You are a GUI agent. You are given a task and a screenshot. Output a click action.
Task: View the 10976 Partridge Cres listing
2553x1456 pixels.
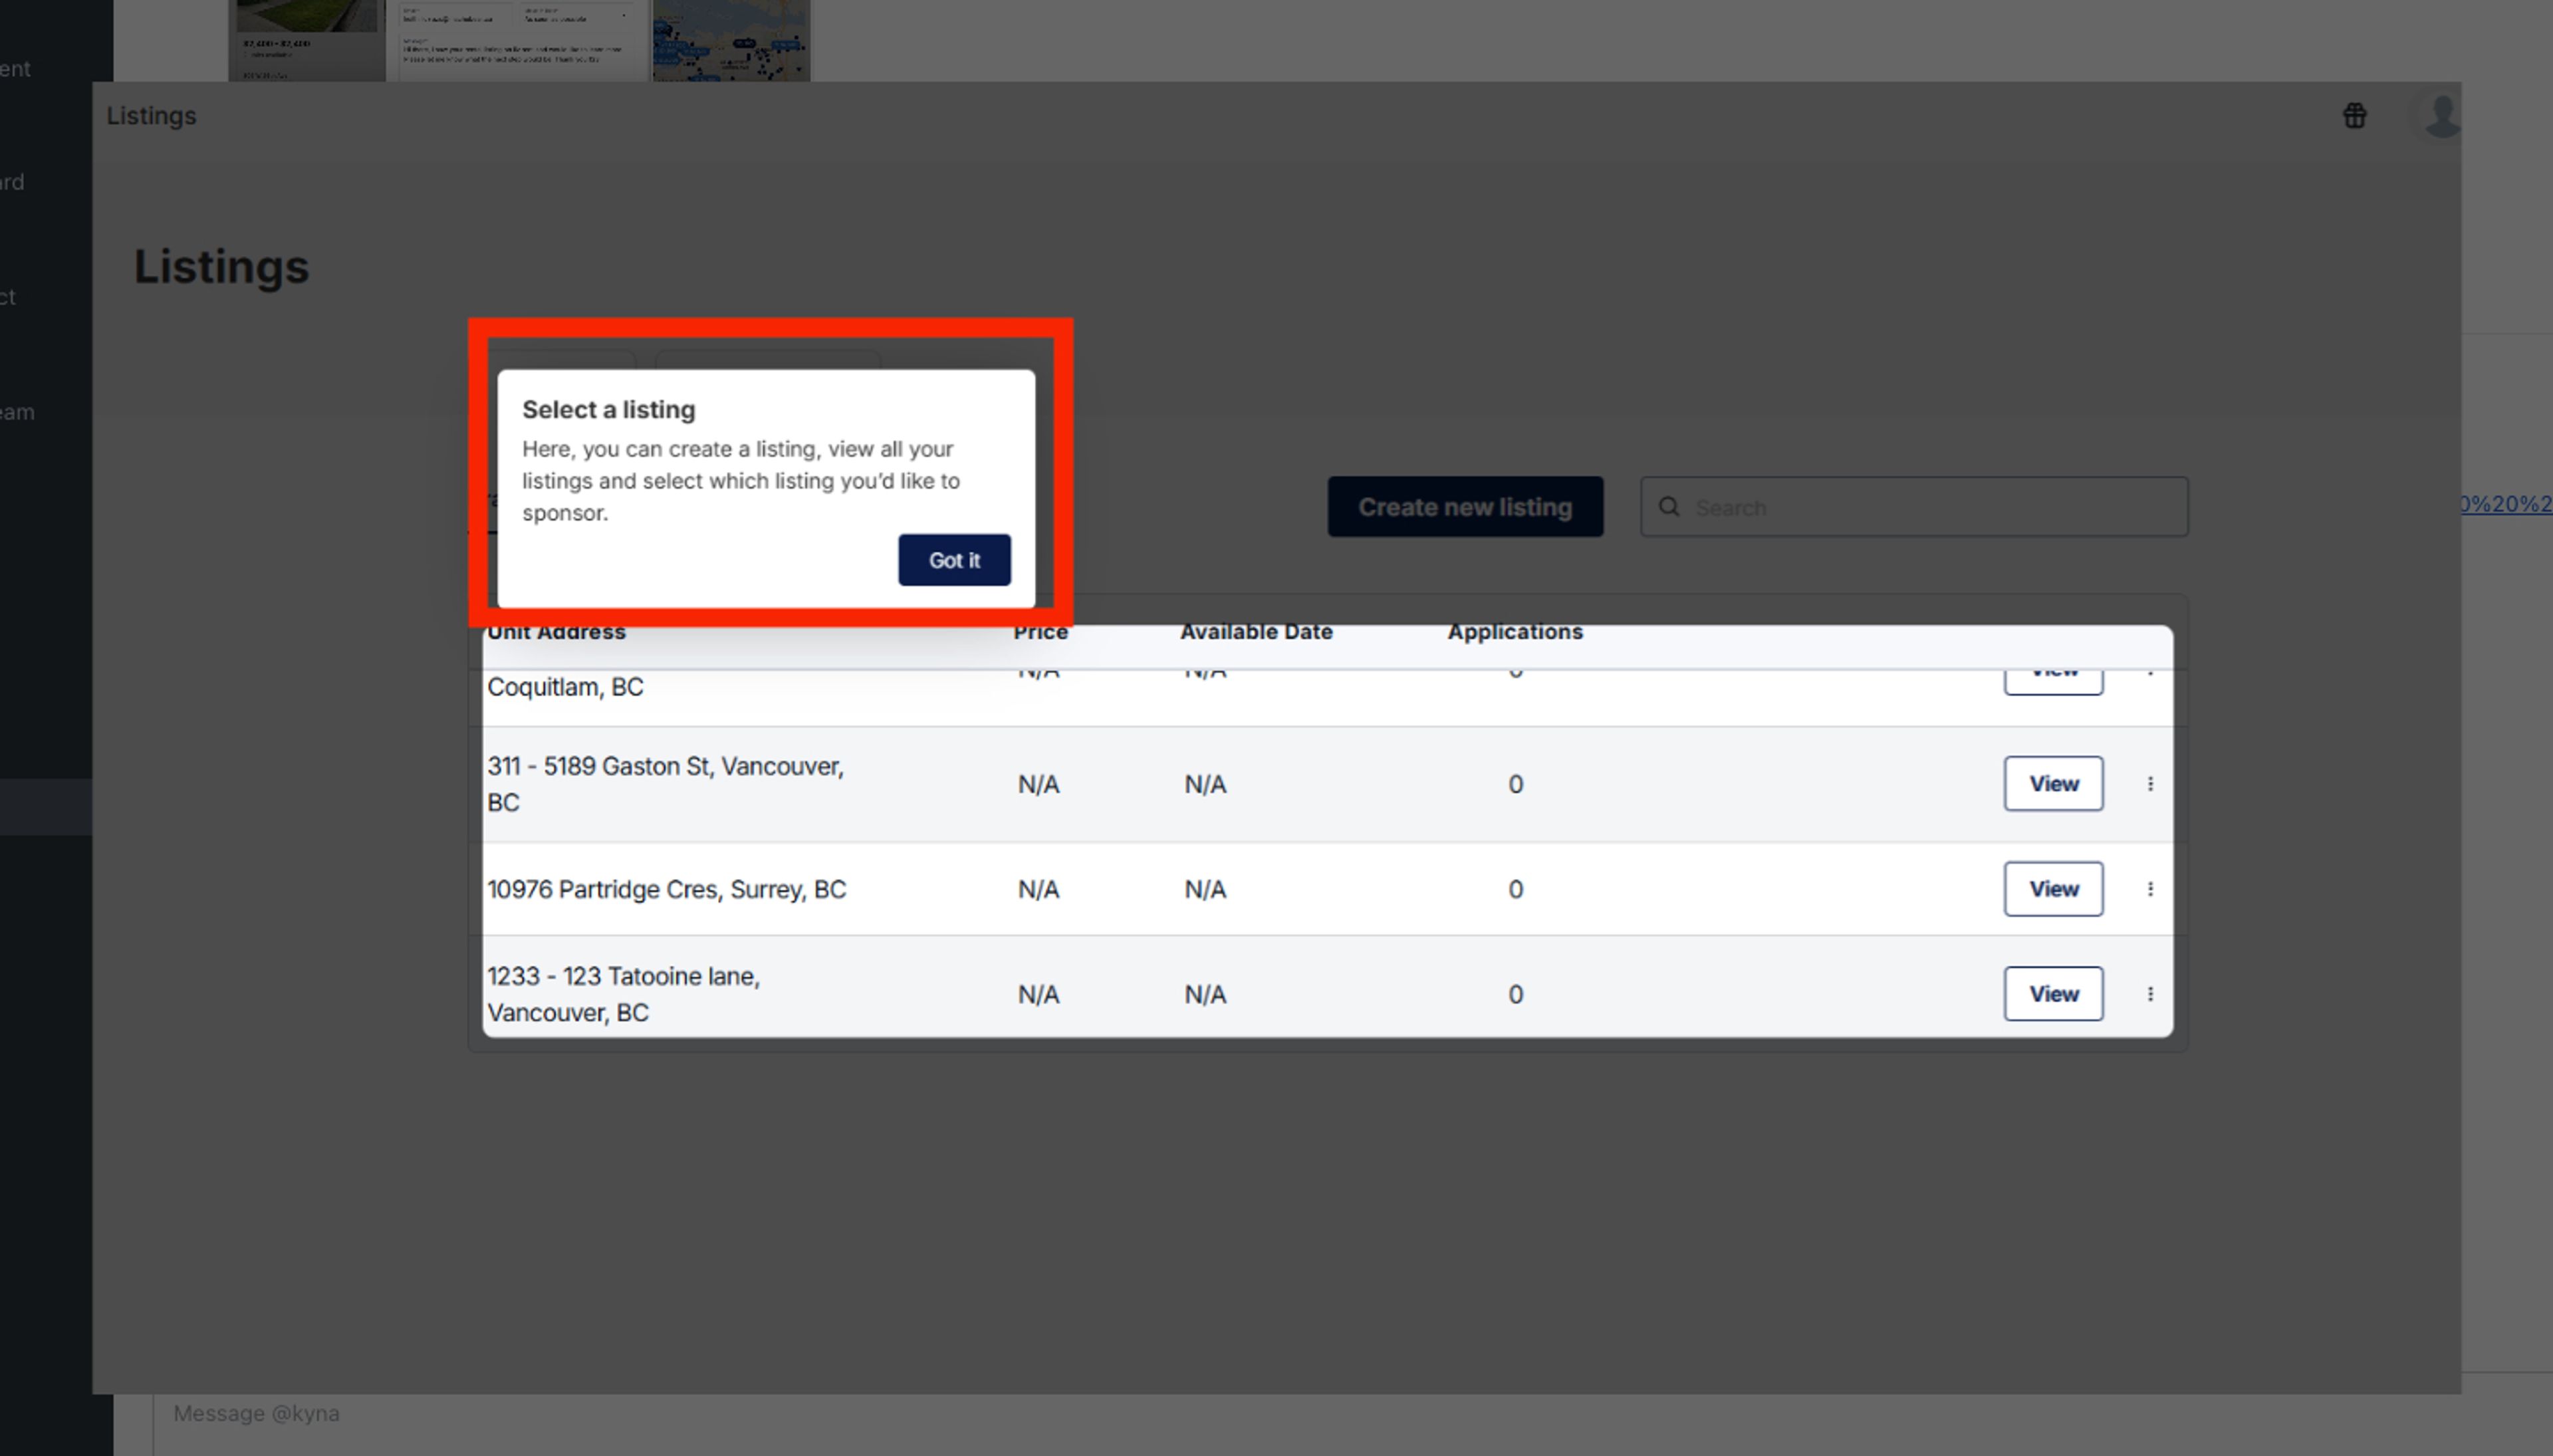pos(2053,889)
